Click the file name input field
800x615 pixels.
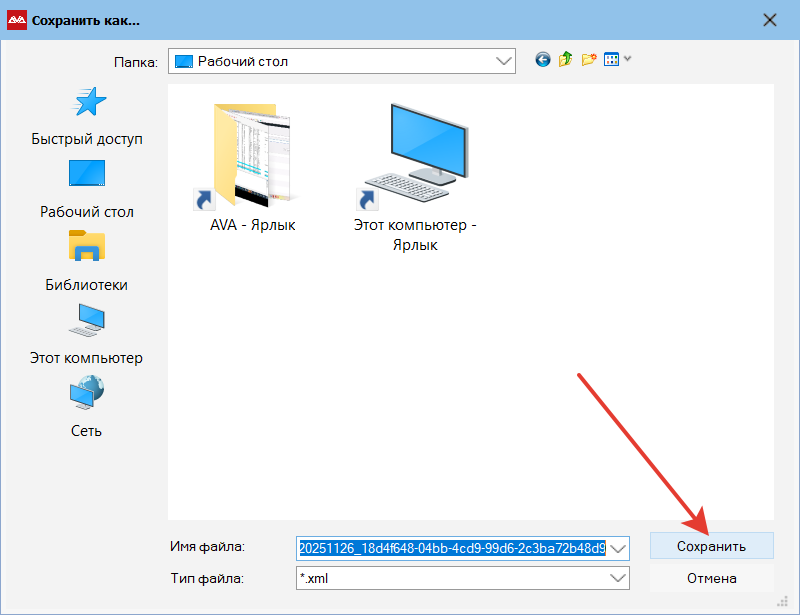click(450, 548)
